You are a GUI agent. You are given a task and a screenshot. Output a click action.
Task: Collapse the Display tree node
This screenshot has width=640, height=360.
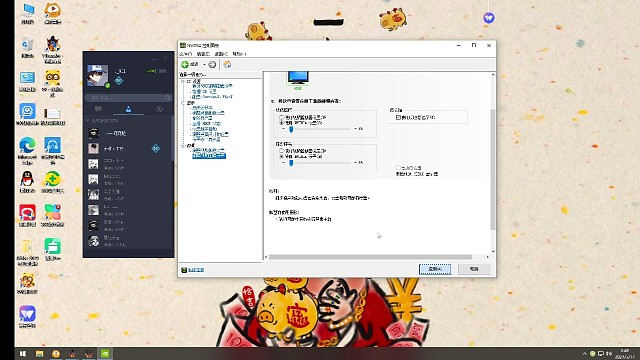click(183, 103)
